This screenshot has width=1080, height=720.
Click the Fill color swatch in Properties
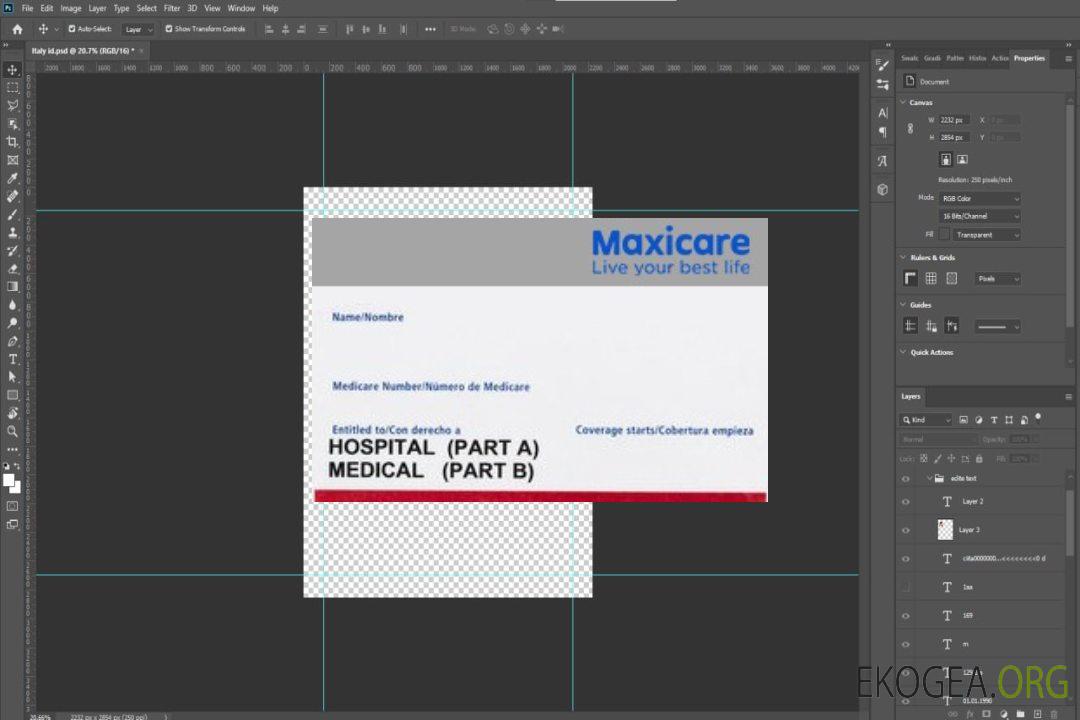coord(944,234)
